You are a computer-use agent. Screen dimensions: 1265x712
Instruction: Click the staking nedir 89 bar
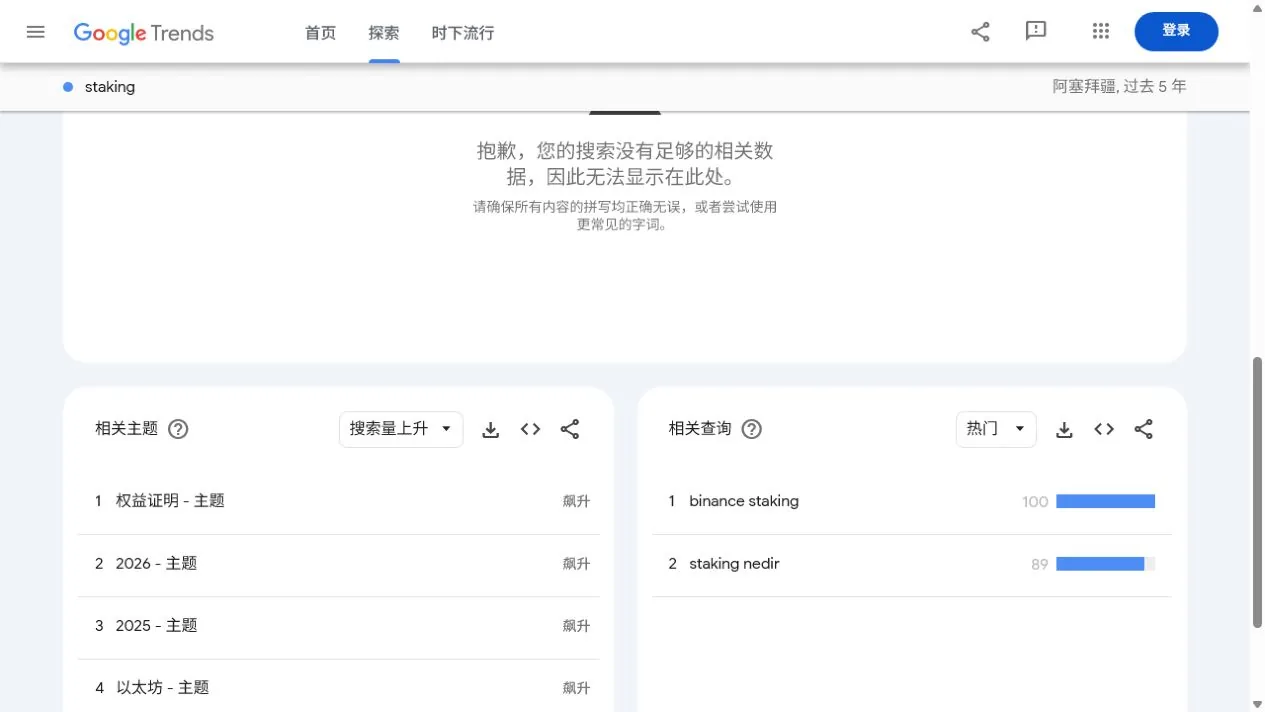tap(1105, 564)
